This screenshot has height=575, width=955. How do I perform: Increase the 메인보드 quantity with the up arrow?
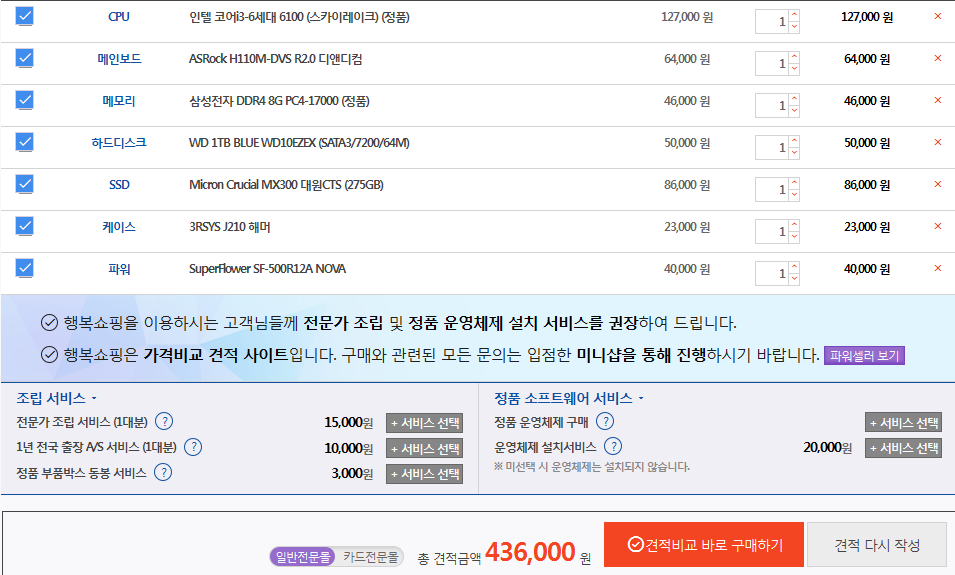[794, 55]
